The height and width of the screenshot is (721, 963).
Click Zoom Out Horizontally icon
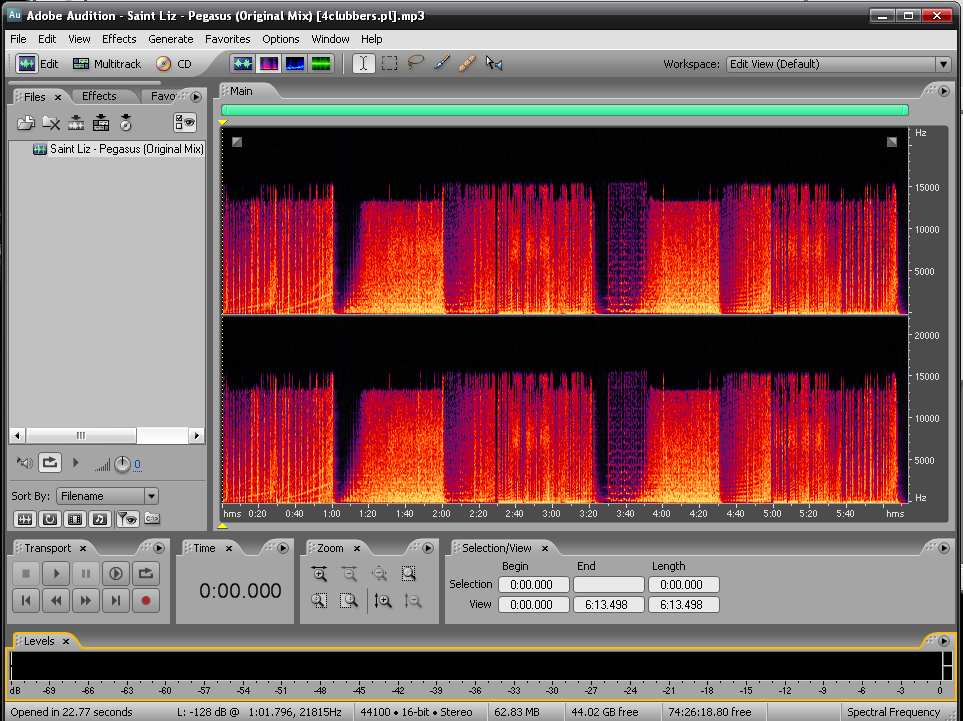349,574
